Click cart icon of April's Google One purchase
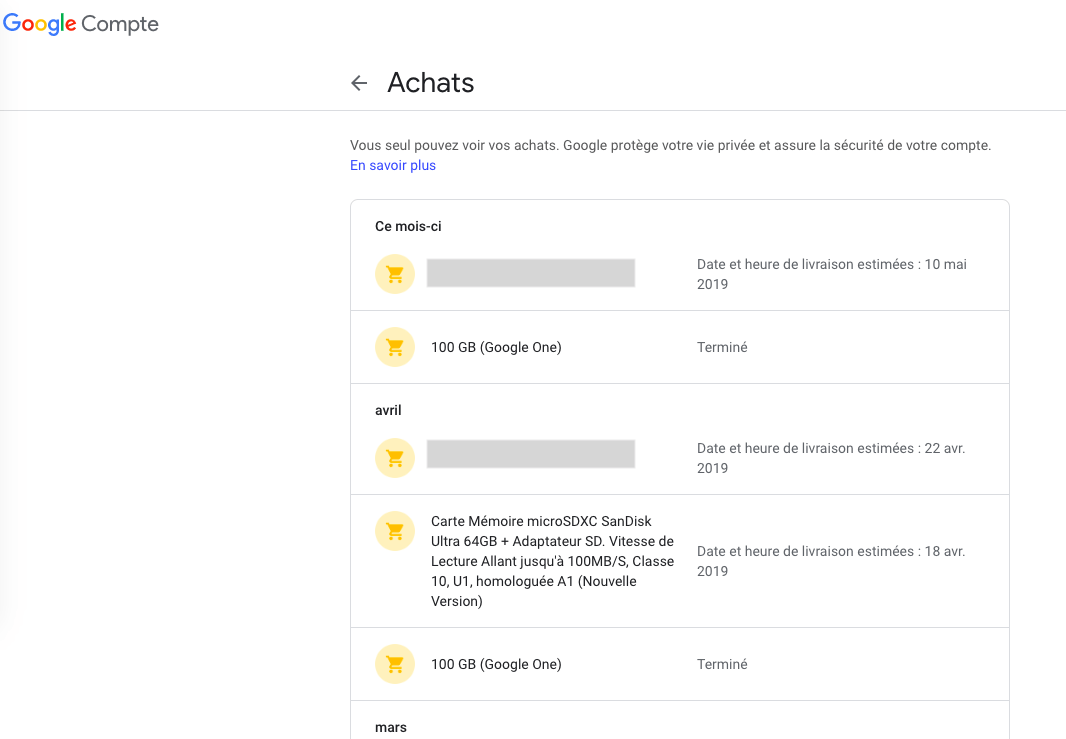Image resolution: width=1066 pixels, height=739 pixels. 395,664
